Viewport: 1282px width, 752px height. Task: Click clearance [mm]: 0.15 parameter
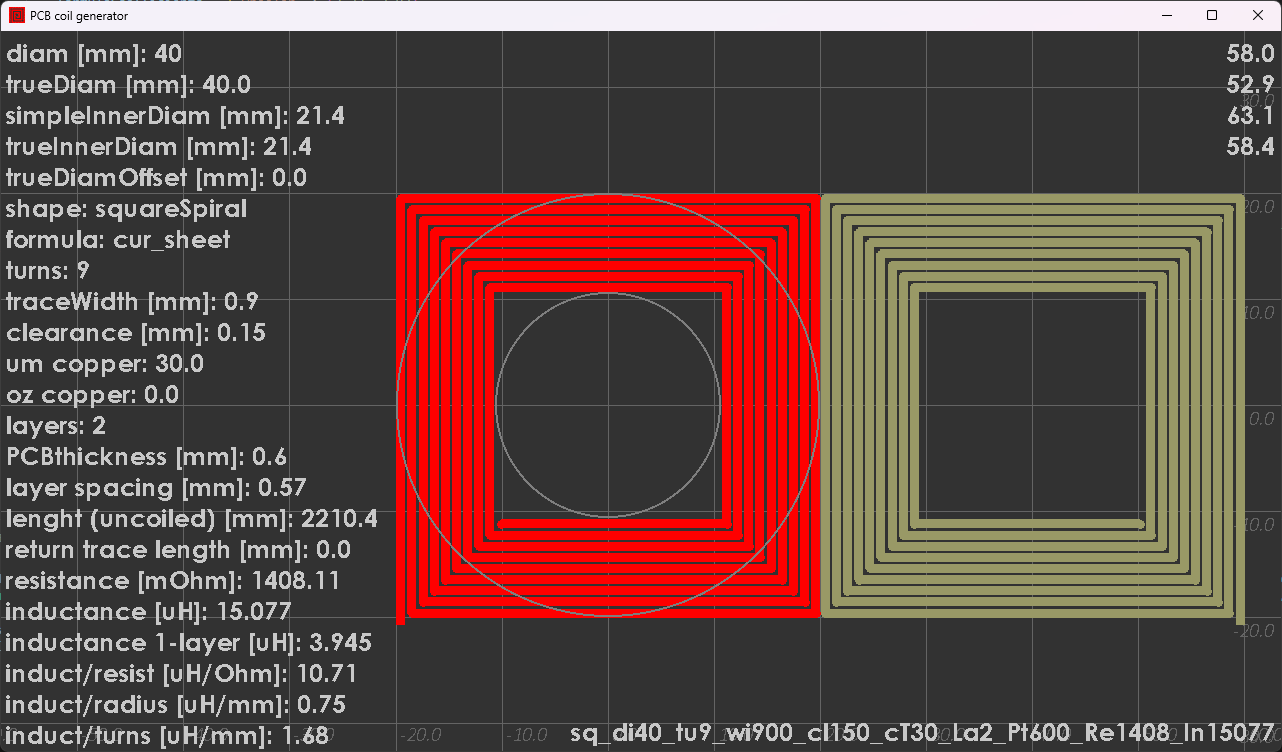pos(136,333)
